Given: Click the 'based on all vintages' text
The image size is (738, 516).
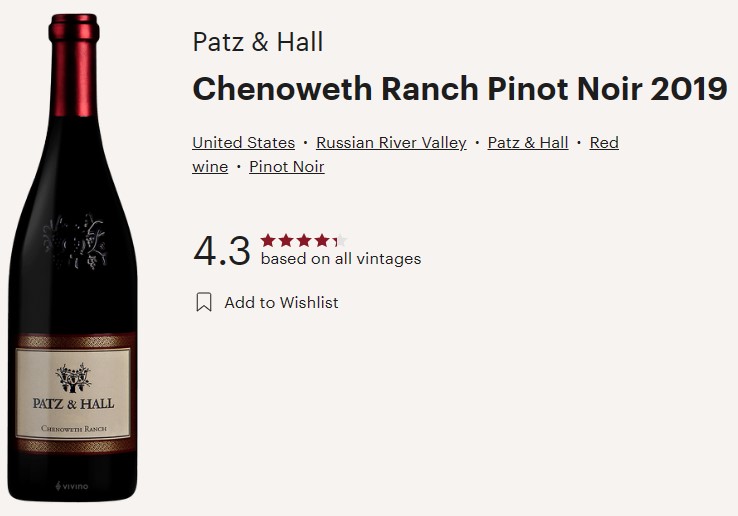Looking at the screenshot, I should pyautogui.click(x=341, y=259).
